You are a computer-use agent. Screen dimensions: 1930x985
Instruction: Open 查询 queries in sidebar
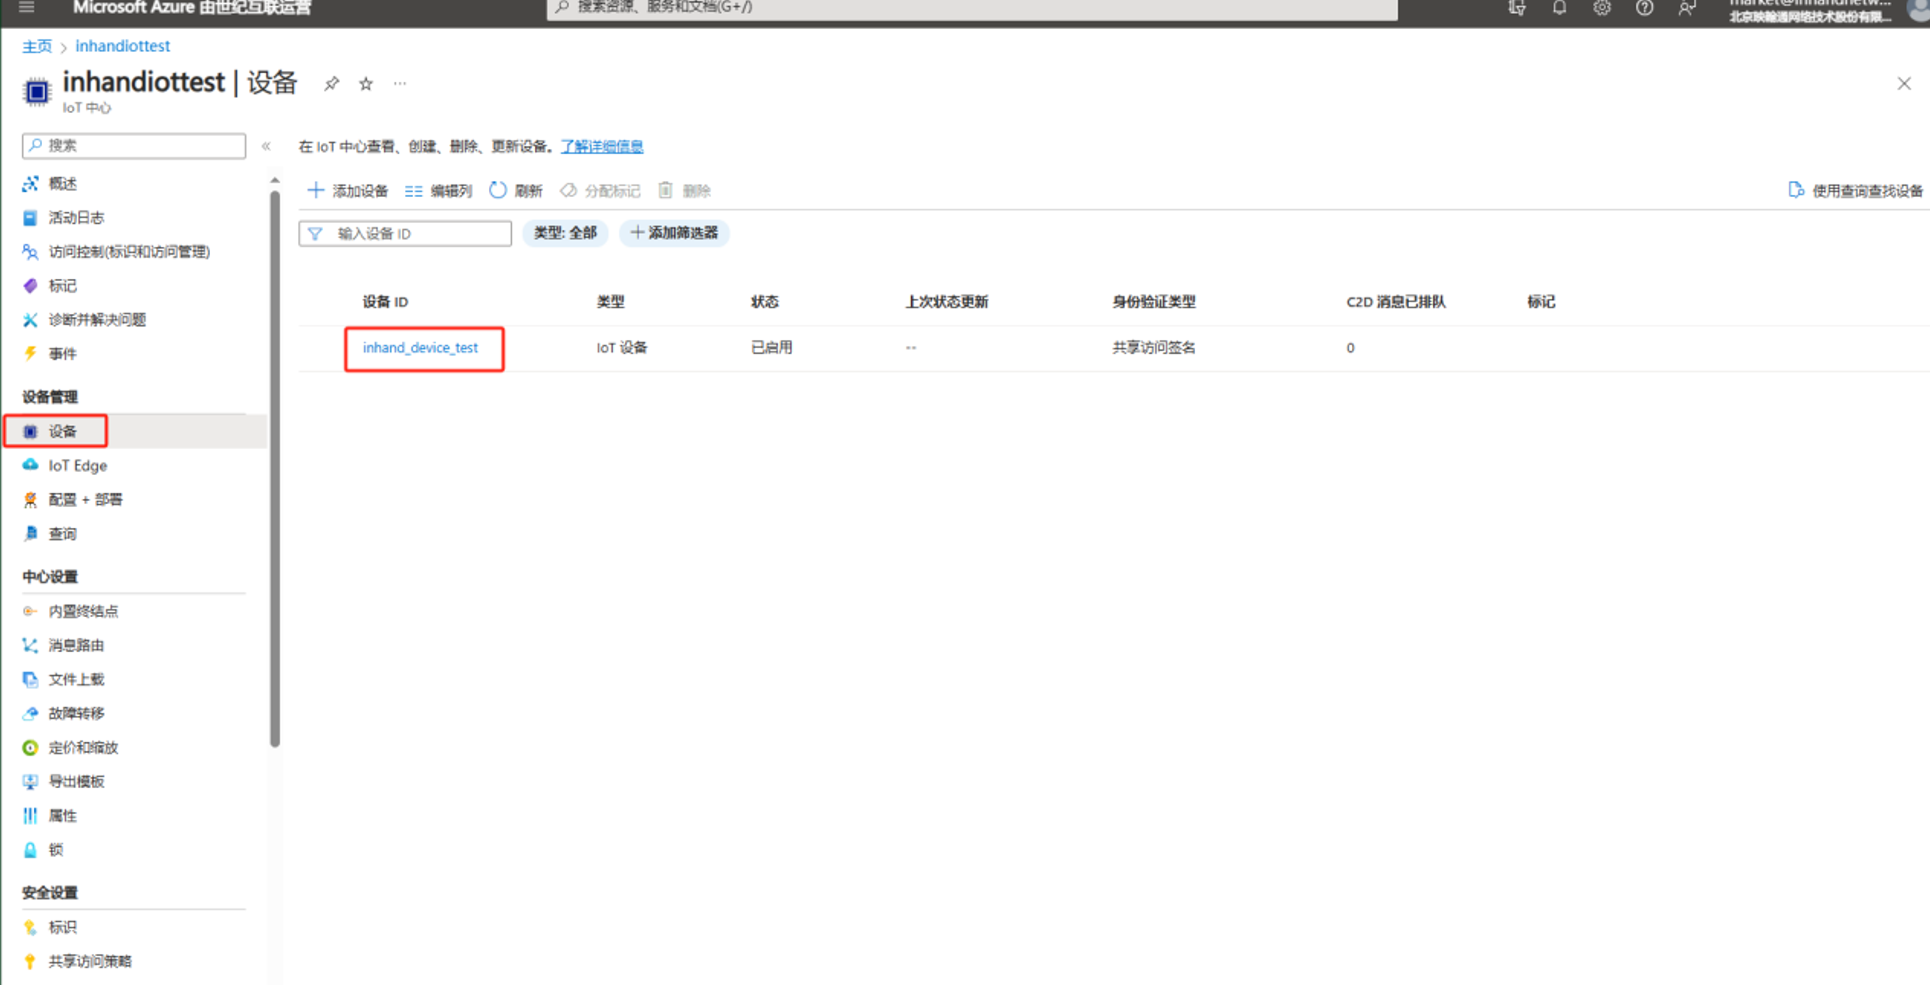pyautogui.click(x=63, y=534)
